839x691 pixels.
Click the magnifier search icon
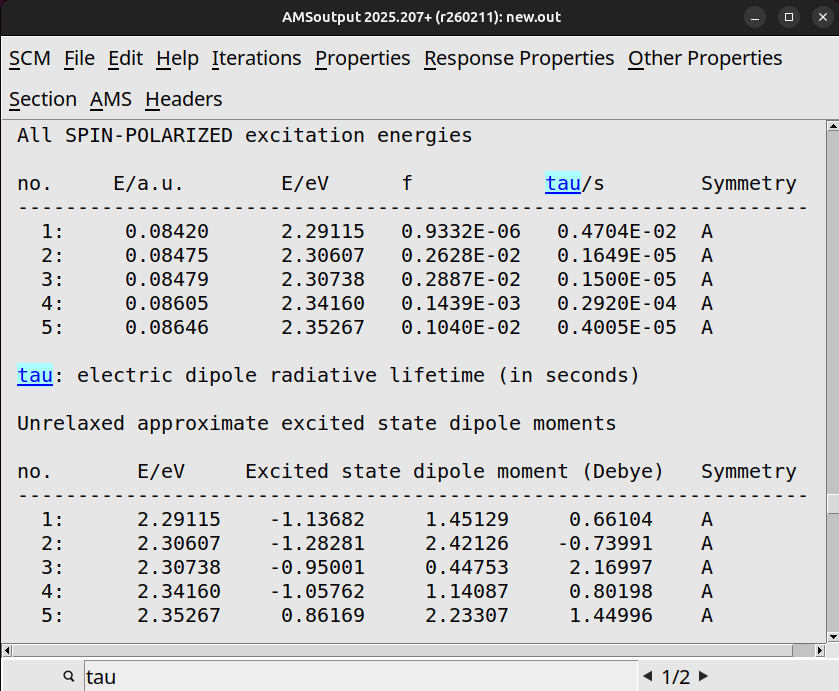pos(69,677)
